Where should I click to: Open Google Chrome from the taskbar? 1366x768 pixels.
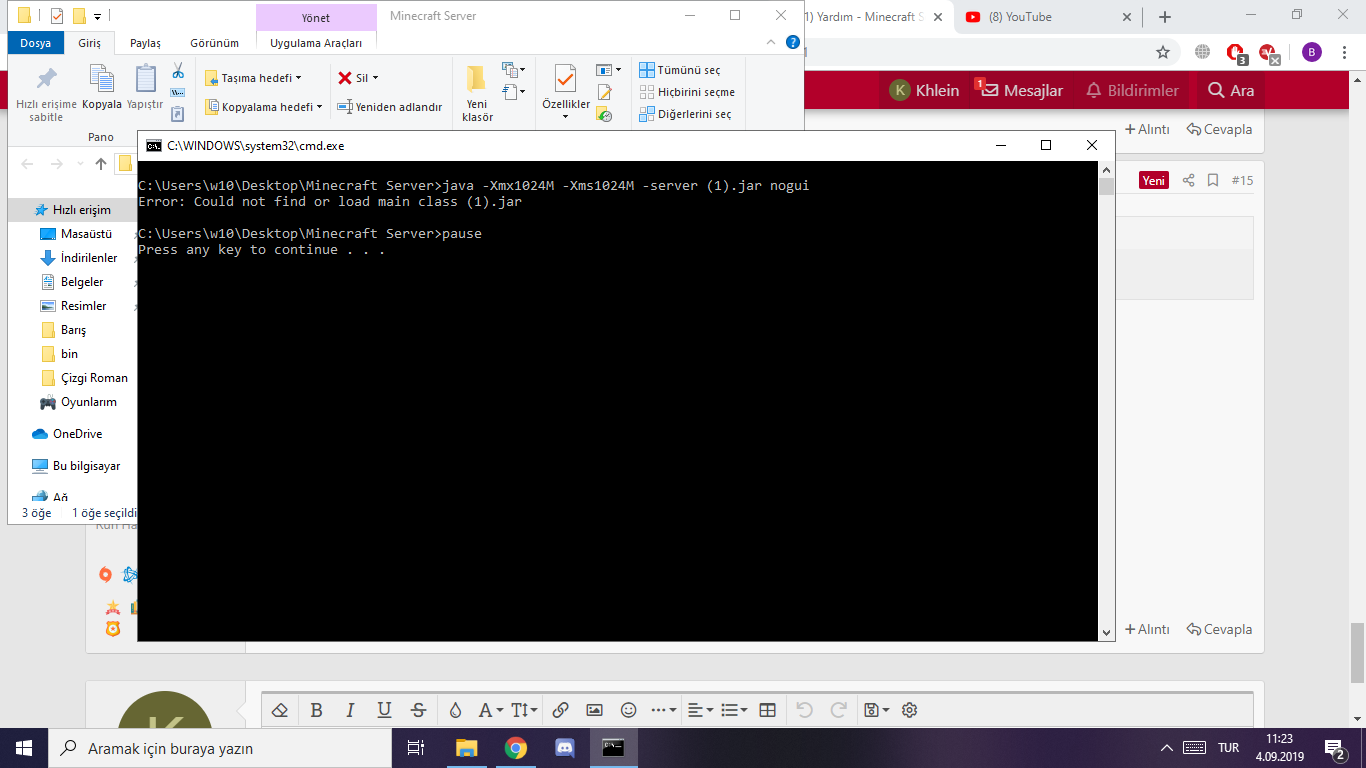(515, 748)
